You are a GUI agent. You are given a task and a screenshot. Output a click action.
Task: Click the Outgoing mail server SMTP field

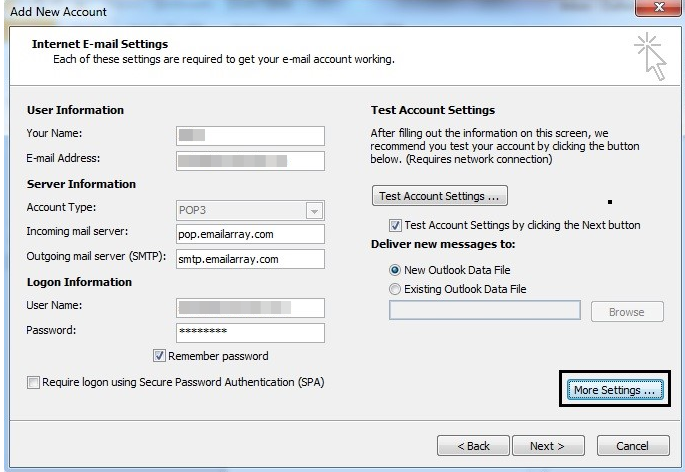pos(250,258)
